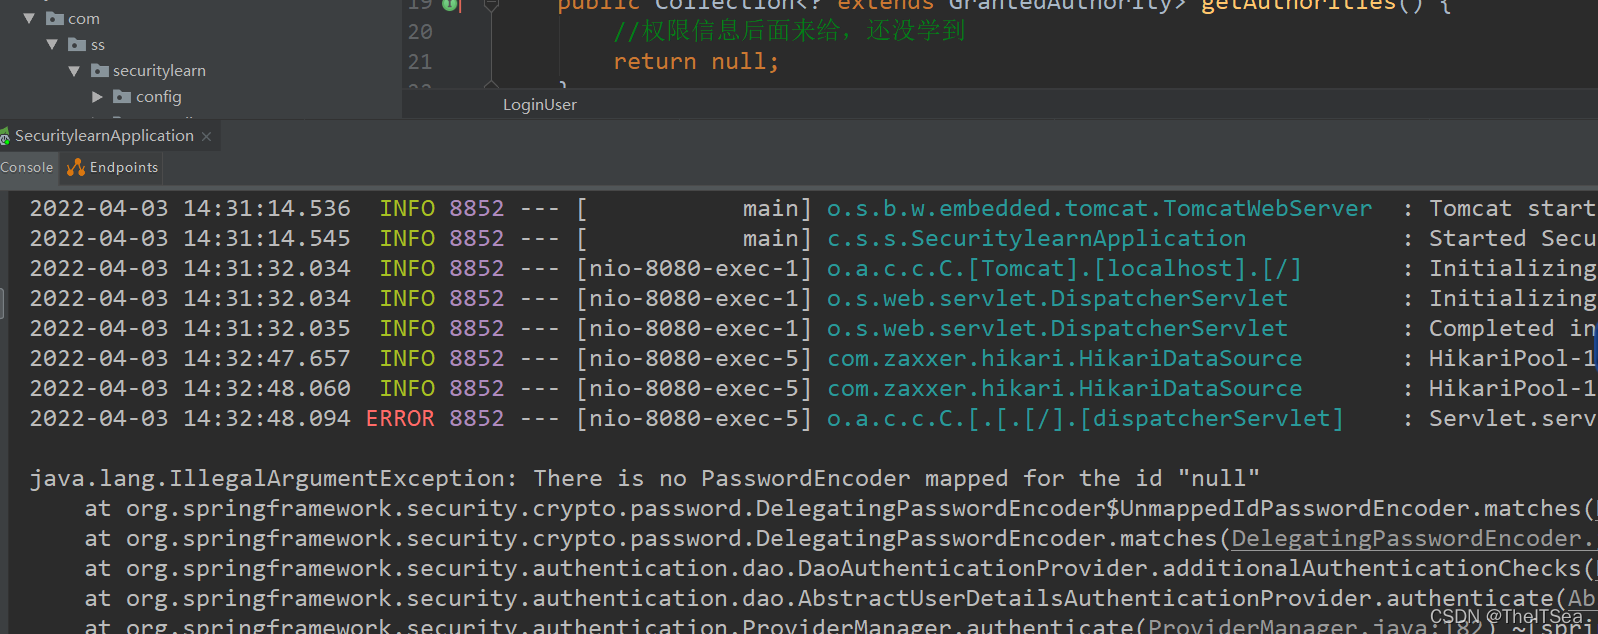Click the TomcatWebServer logger name
This screenshot has width=1598, height=634.
pyautogui.click(x=1099, y=208)
